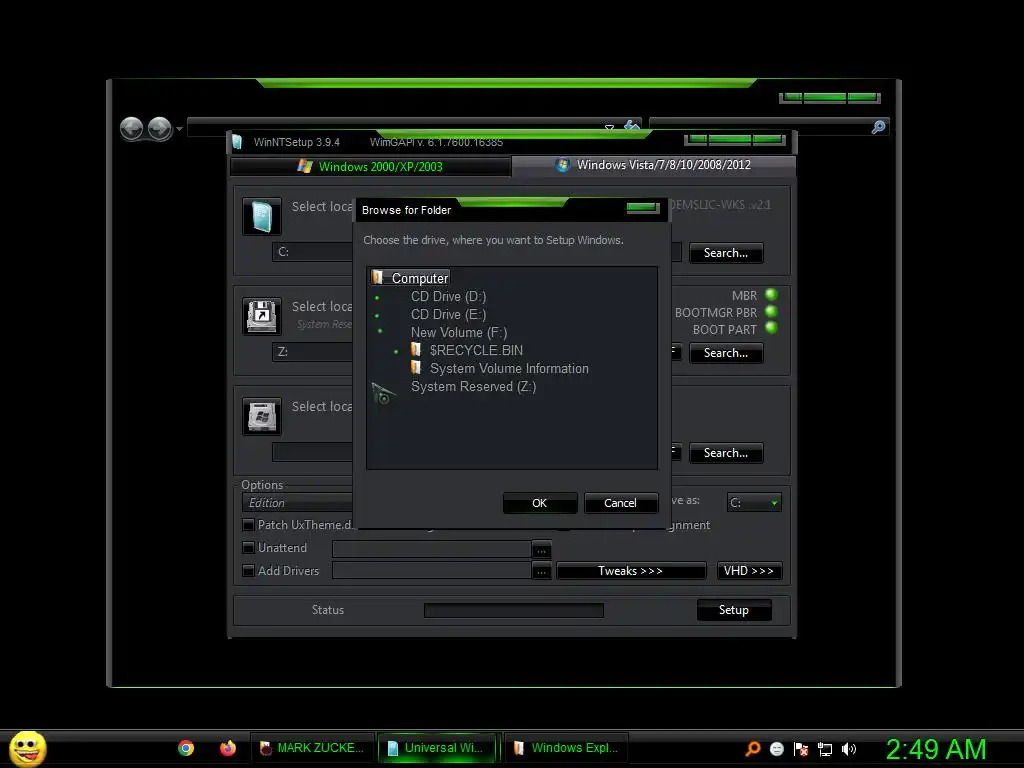The image size is (1024, 768).
Task: Expand $RECYCLE.BIN tree node
Action: coord(396,352)
